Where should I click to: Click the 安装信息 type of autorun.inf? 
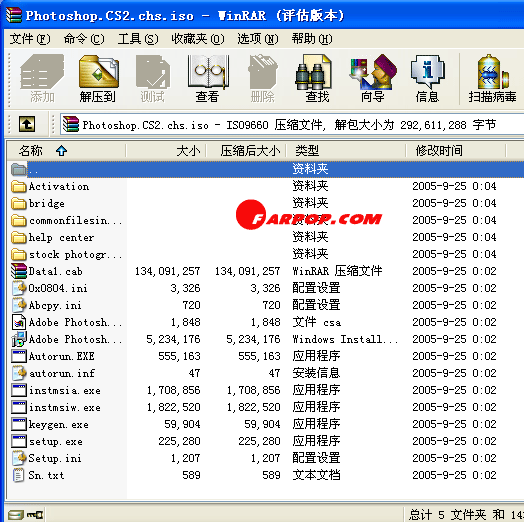click(x=316, y=373)
